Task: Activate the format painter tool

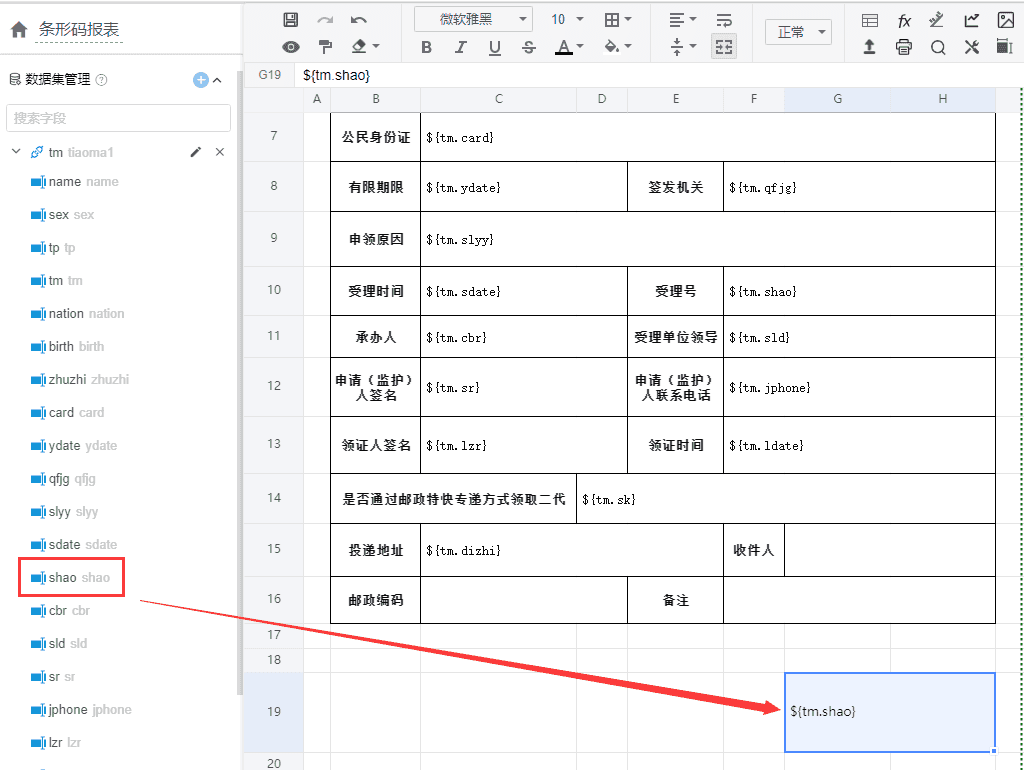Action: tap(325, 47)
